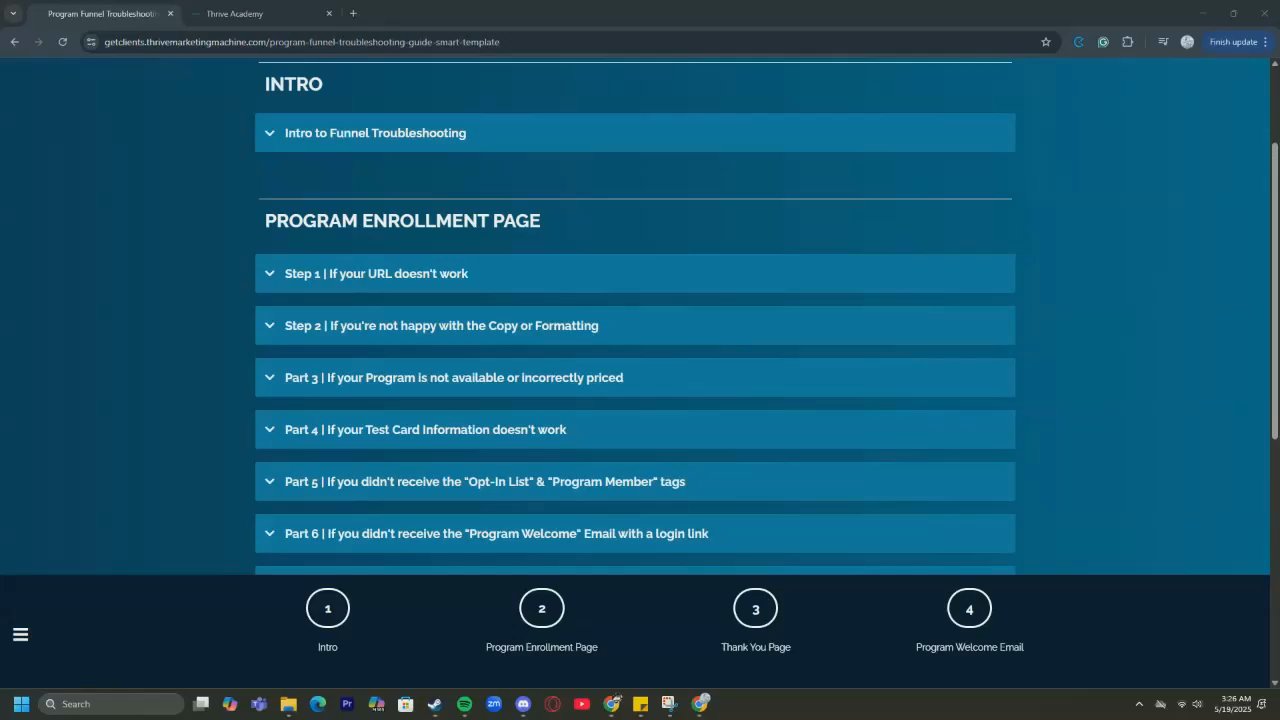Switch to the Thrive Academy tab
This screenshot has height=720, width=1280.
coord(260,14)
